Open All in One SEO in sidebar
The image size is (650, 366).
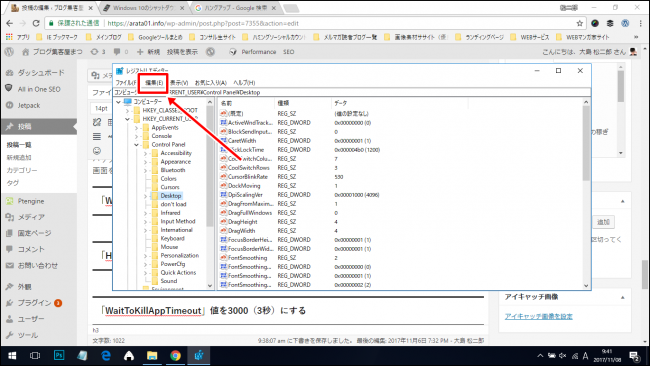coord(39,89)
